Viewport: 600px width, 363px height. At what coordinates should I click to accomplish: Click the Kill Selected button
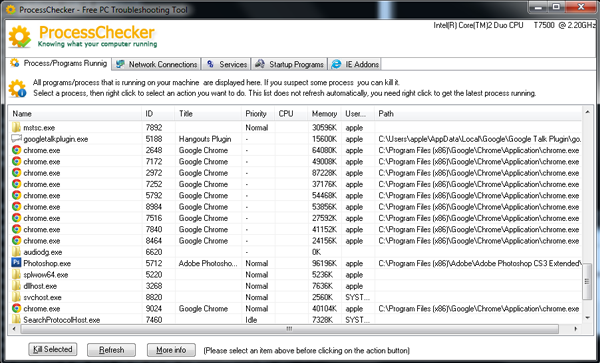tap(53, 349)
